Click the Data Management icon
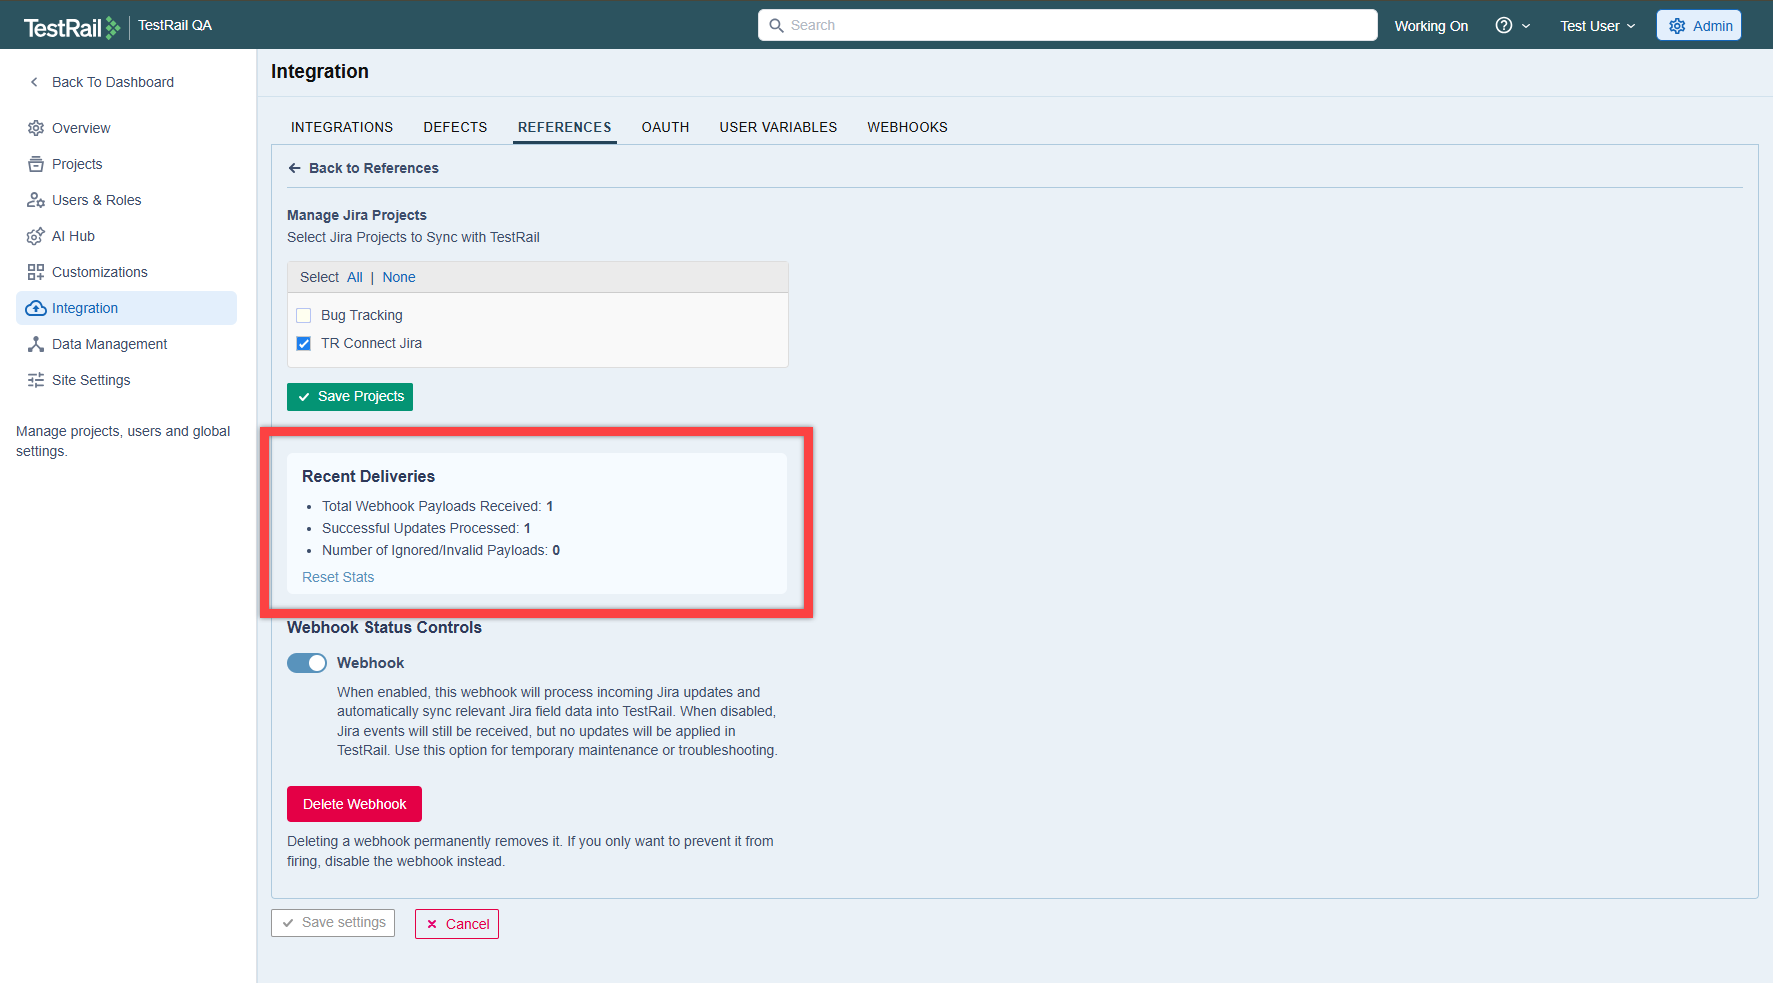Screen dimensions: 1773x983 point(36,344)
